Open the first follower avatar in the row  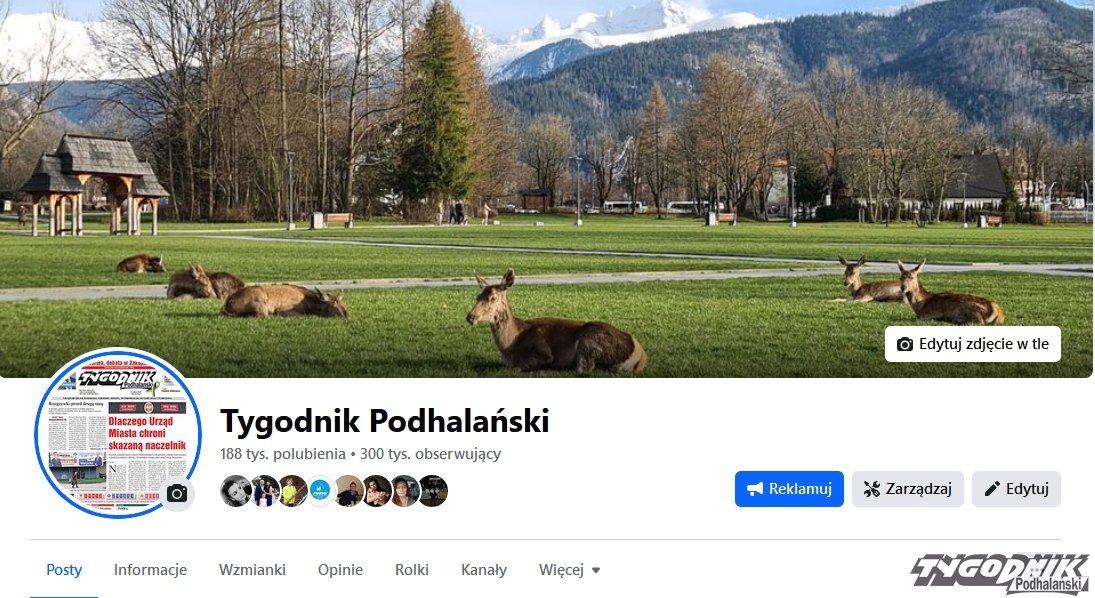click(x=235, y=490)
